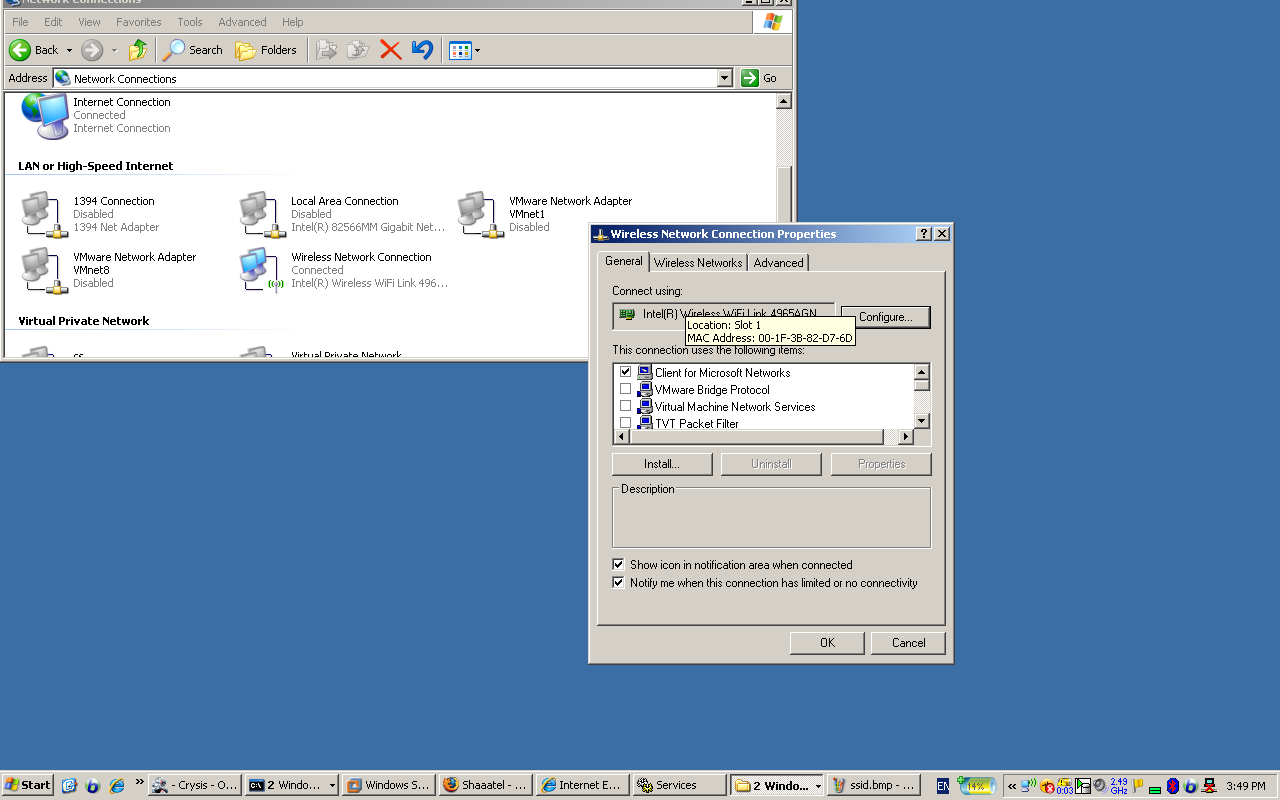
Task: Select the Internet Connection globe icon
Action: pos(45,116)
